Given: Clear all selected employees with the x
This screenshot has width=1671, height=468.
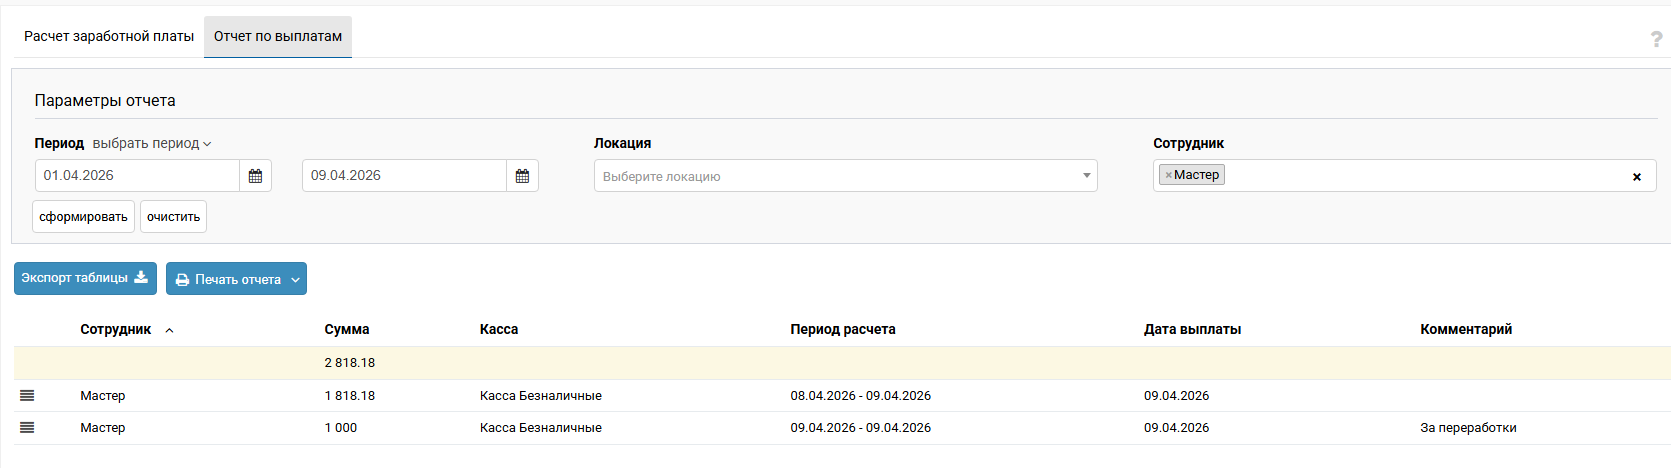Looking at the screenshot, I should (1637, 177).
